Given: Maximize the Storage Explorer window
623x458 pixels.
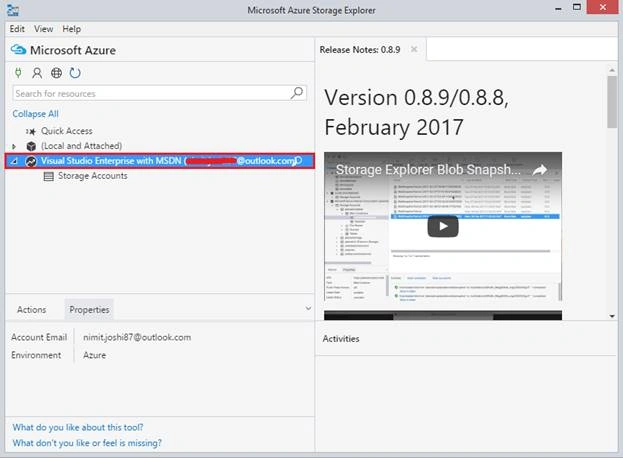Looking at the screenshot, I should (577, 8).
